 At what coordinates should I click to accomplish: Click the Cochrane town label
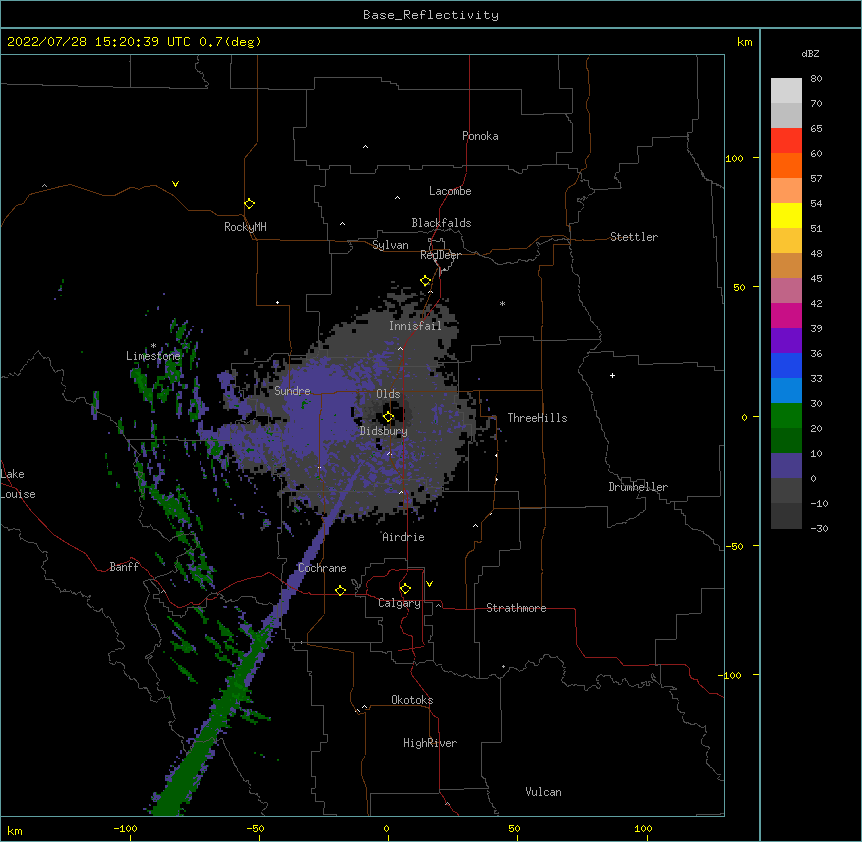tap(322, 568)
